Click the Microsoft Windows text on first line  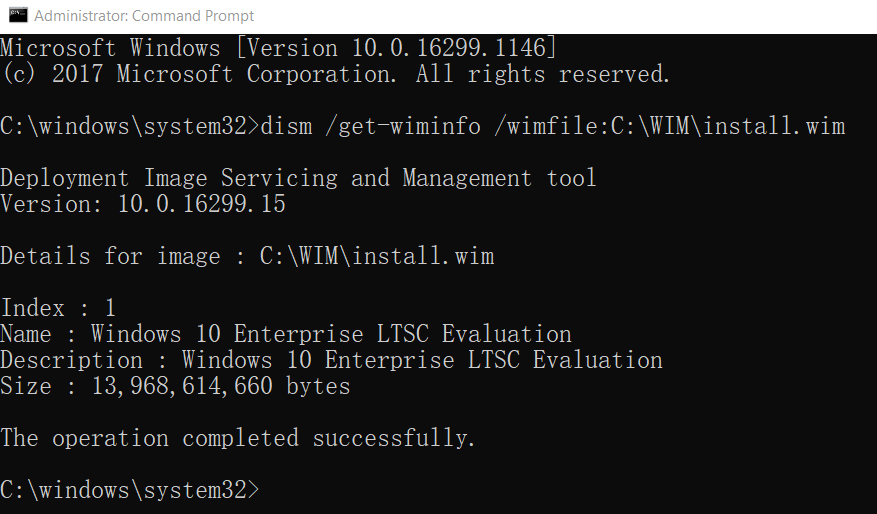coord(110,48)
